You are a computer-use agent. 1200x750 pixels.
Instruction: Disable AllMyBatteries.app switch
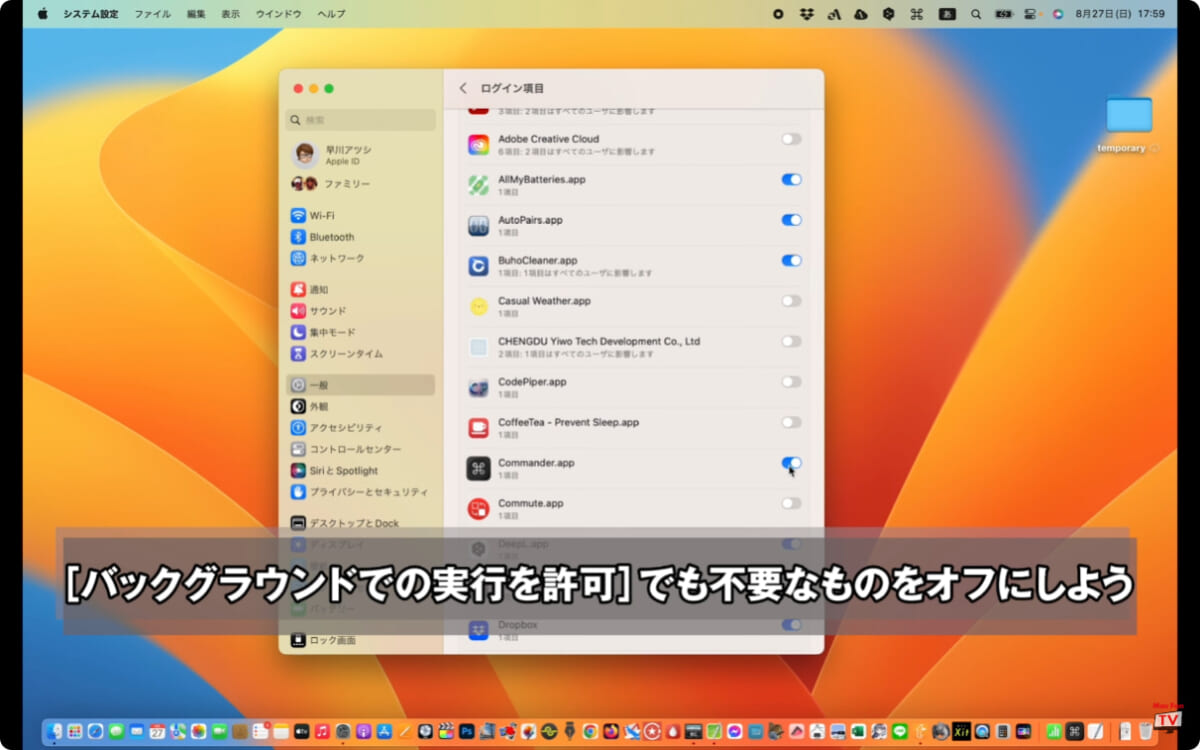point(791,179)
